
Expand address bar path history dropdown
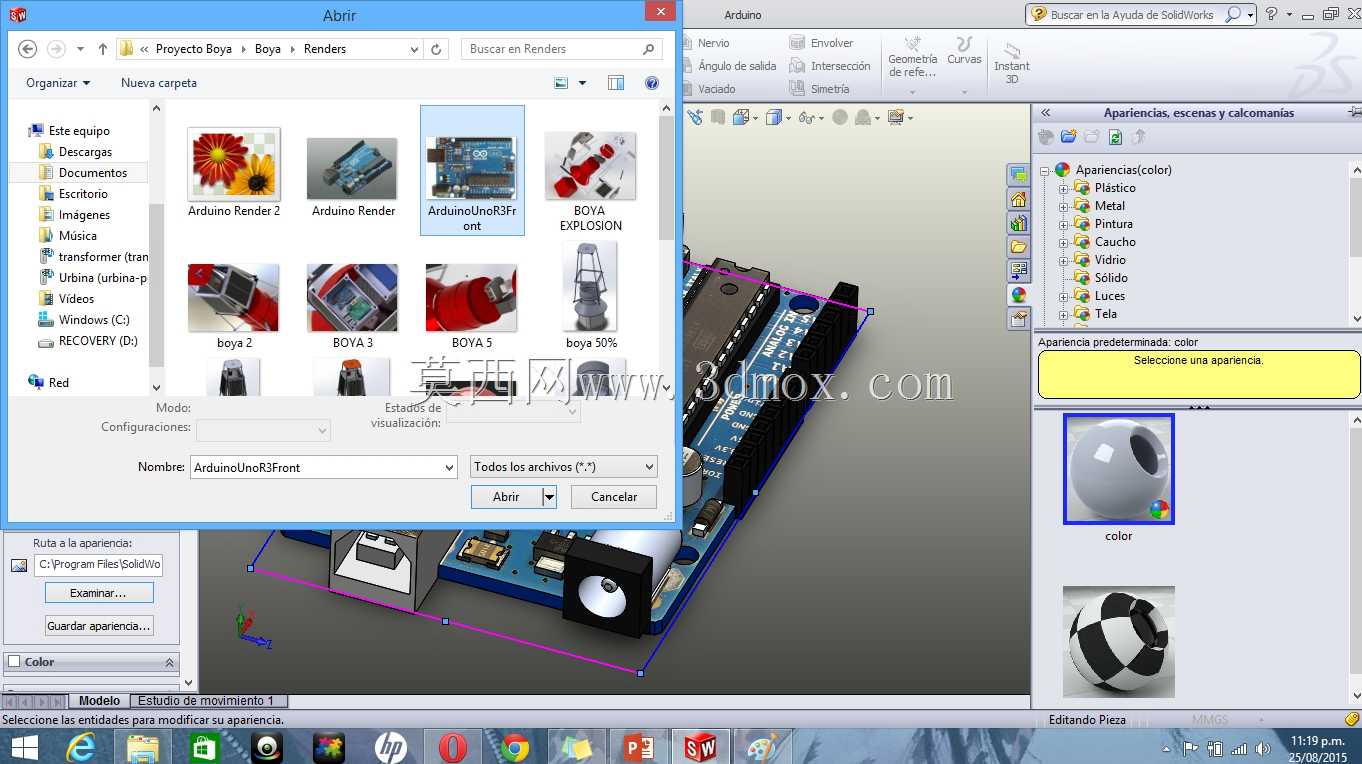coord(415,49)
